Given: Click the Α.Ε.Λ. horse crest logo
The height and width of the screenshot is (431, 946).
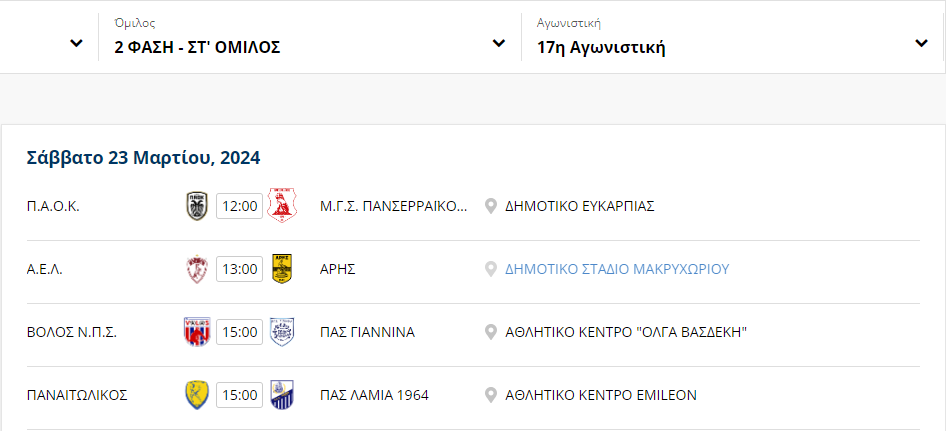Looking at the screenshot, I should 197,269.
